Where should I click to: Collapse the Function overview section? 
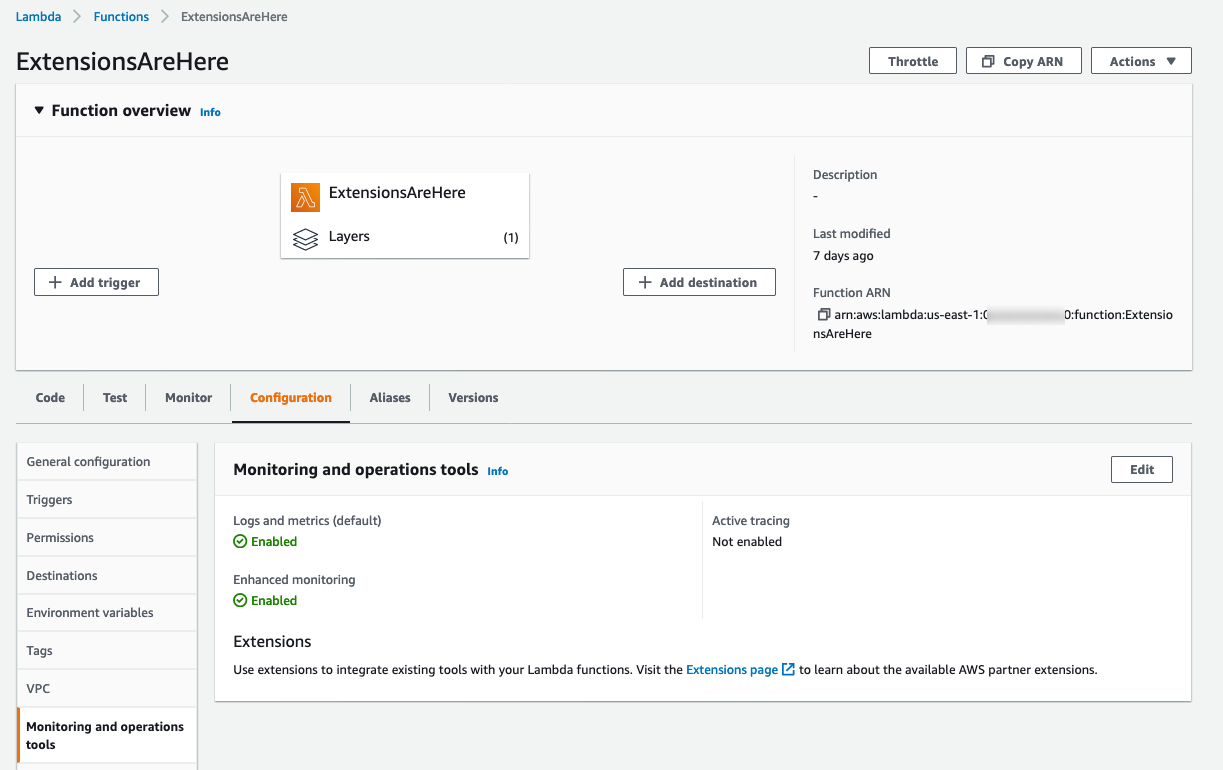point(39,111)
